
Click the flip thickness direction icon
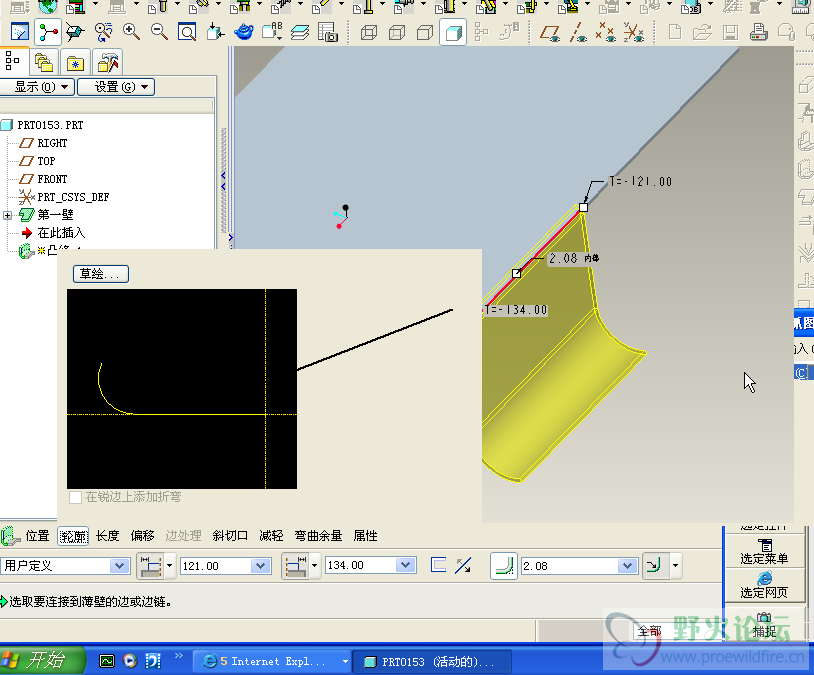pos(463,566)
